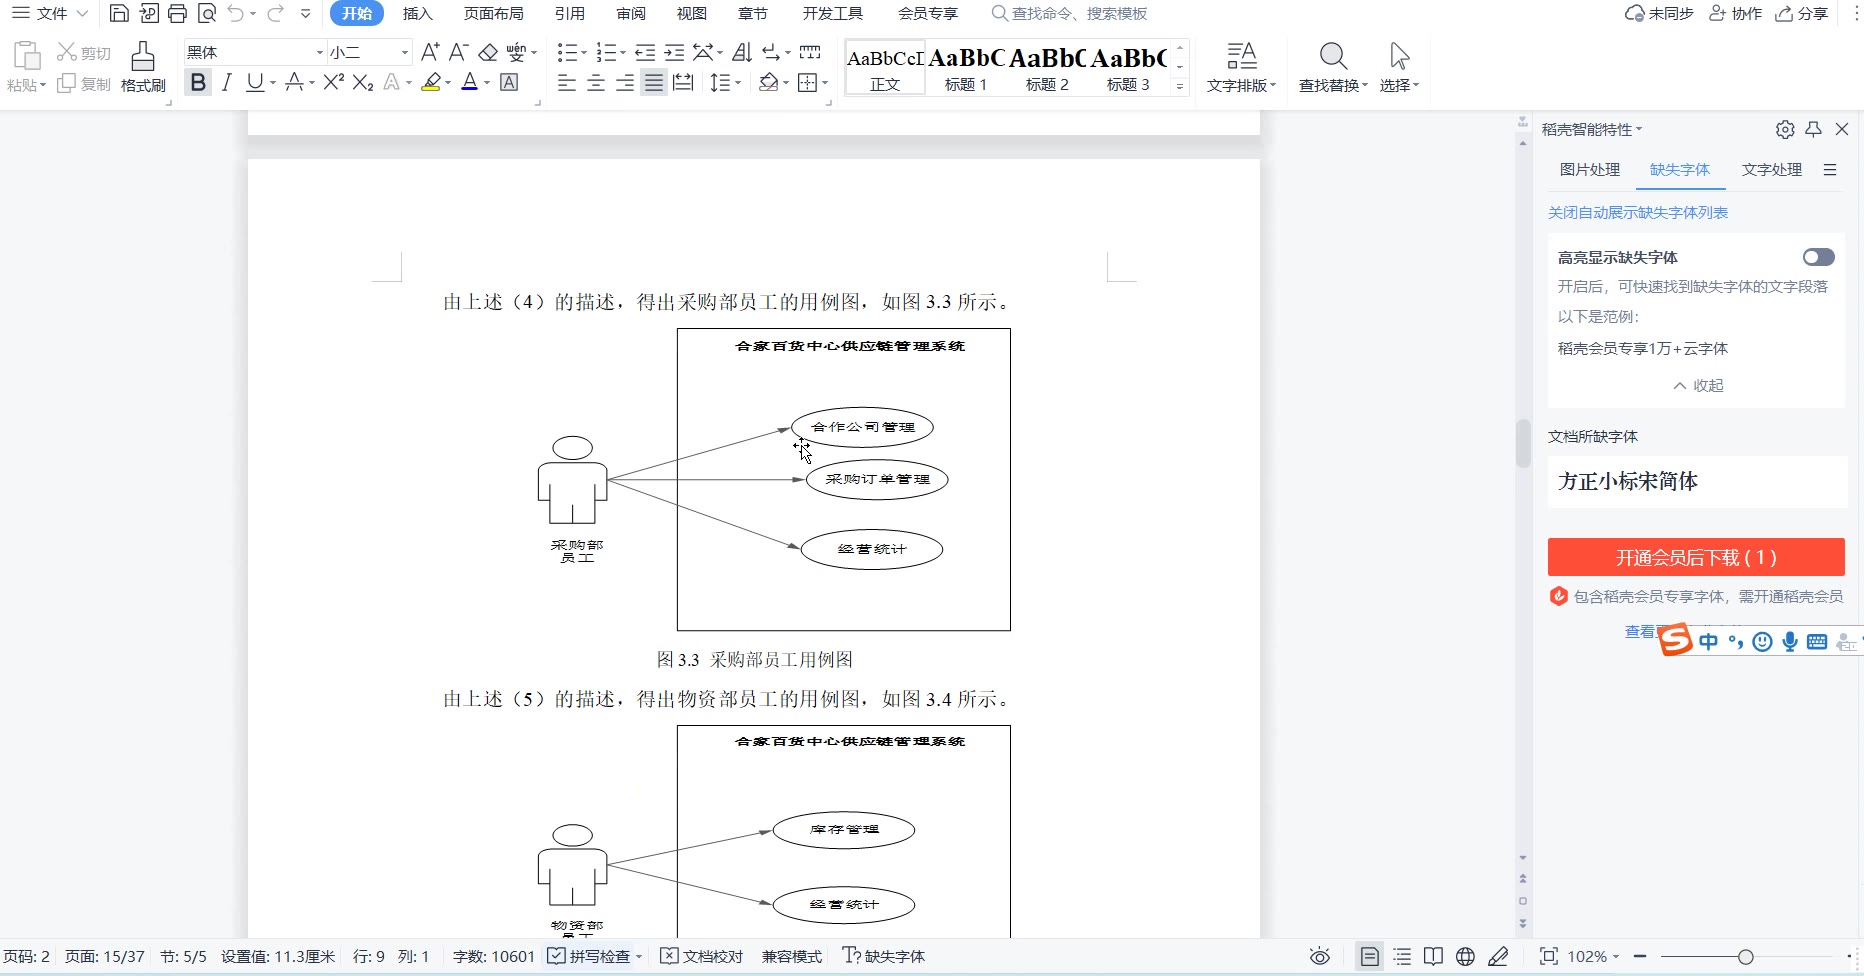
Task: Click 拼写检查 in status bar
Action: coord(591,957)
